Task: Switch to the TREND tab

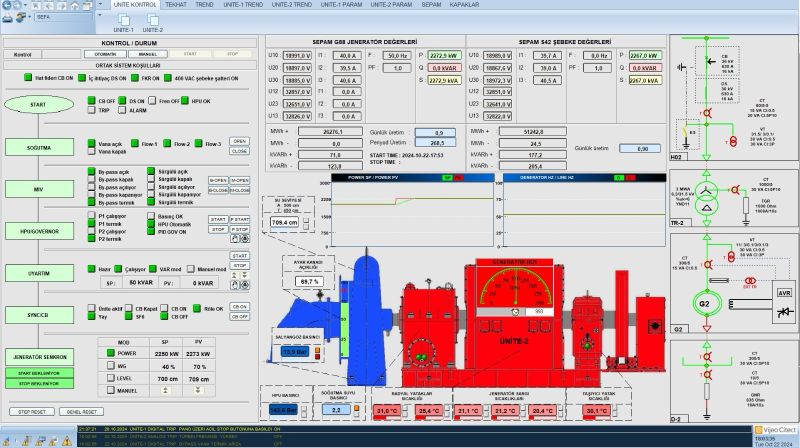Action: (205, 5)
